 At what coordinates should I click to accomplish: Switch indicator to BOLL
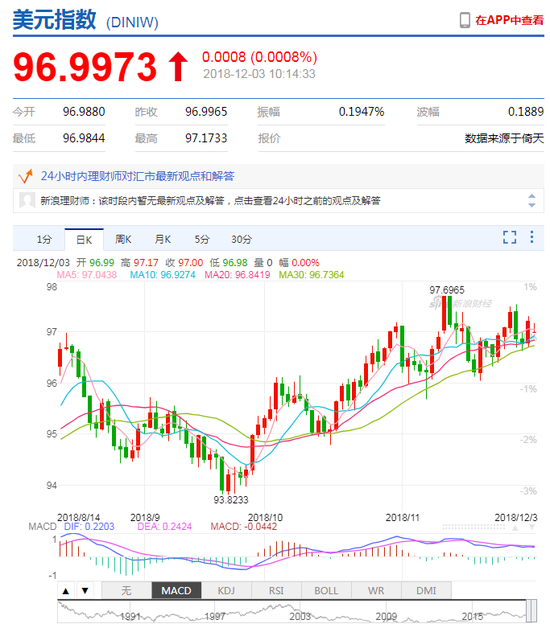click(x=326, y=590)
